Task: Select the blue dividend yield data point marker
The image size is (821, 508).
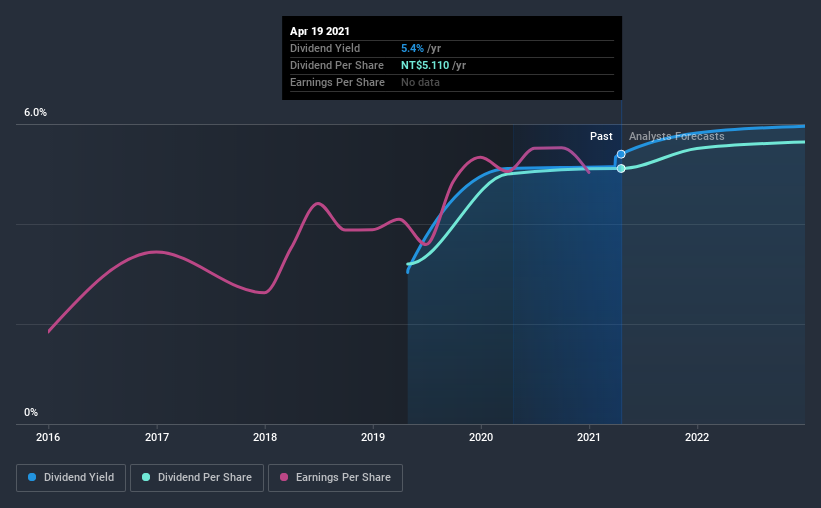Action: [x=621, y=154]
